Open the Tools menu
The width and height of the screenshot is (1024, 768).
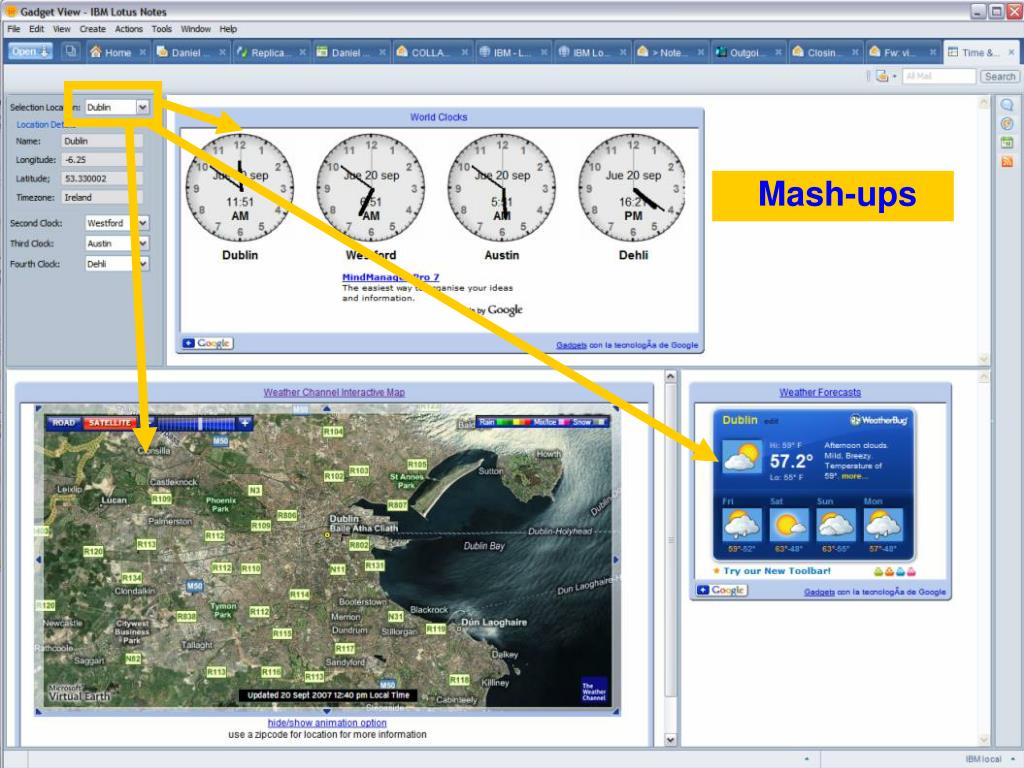[x=161, y=29]
